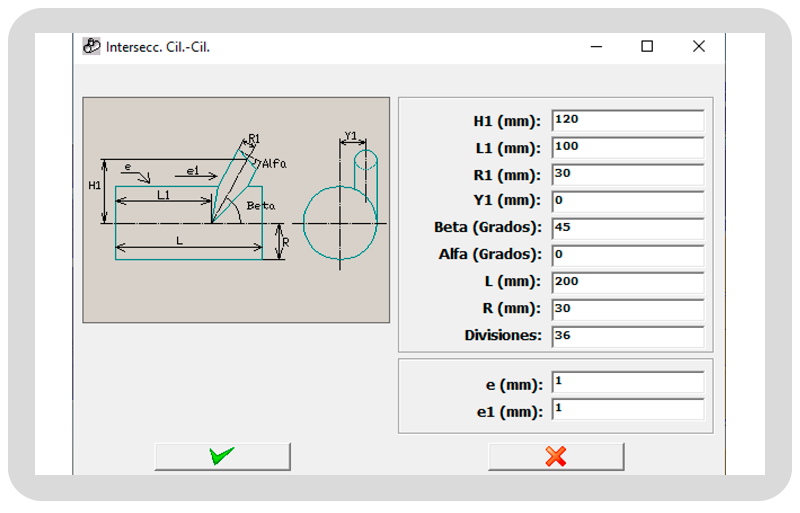The height and width of the screenshot is (513, 800).
Task: Select the R (mm) radius field
Action: [627, 309]
